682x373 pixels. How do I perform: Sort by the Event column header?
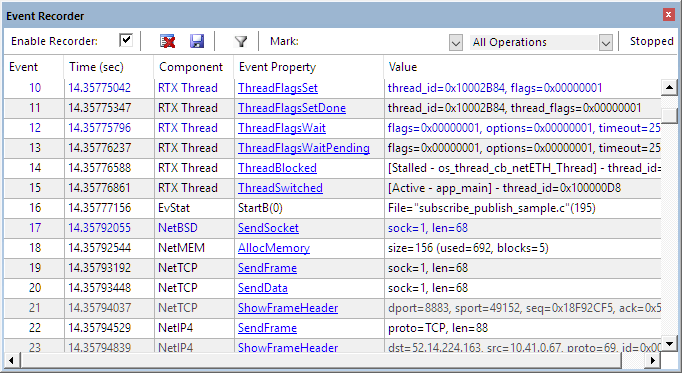[23, 67]
